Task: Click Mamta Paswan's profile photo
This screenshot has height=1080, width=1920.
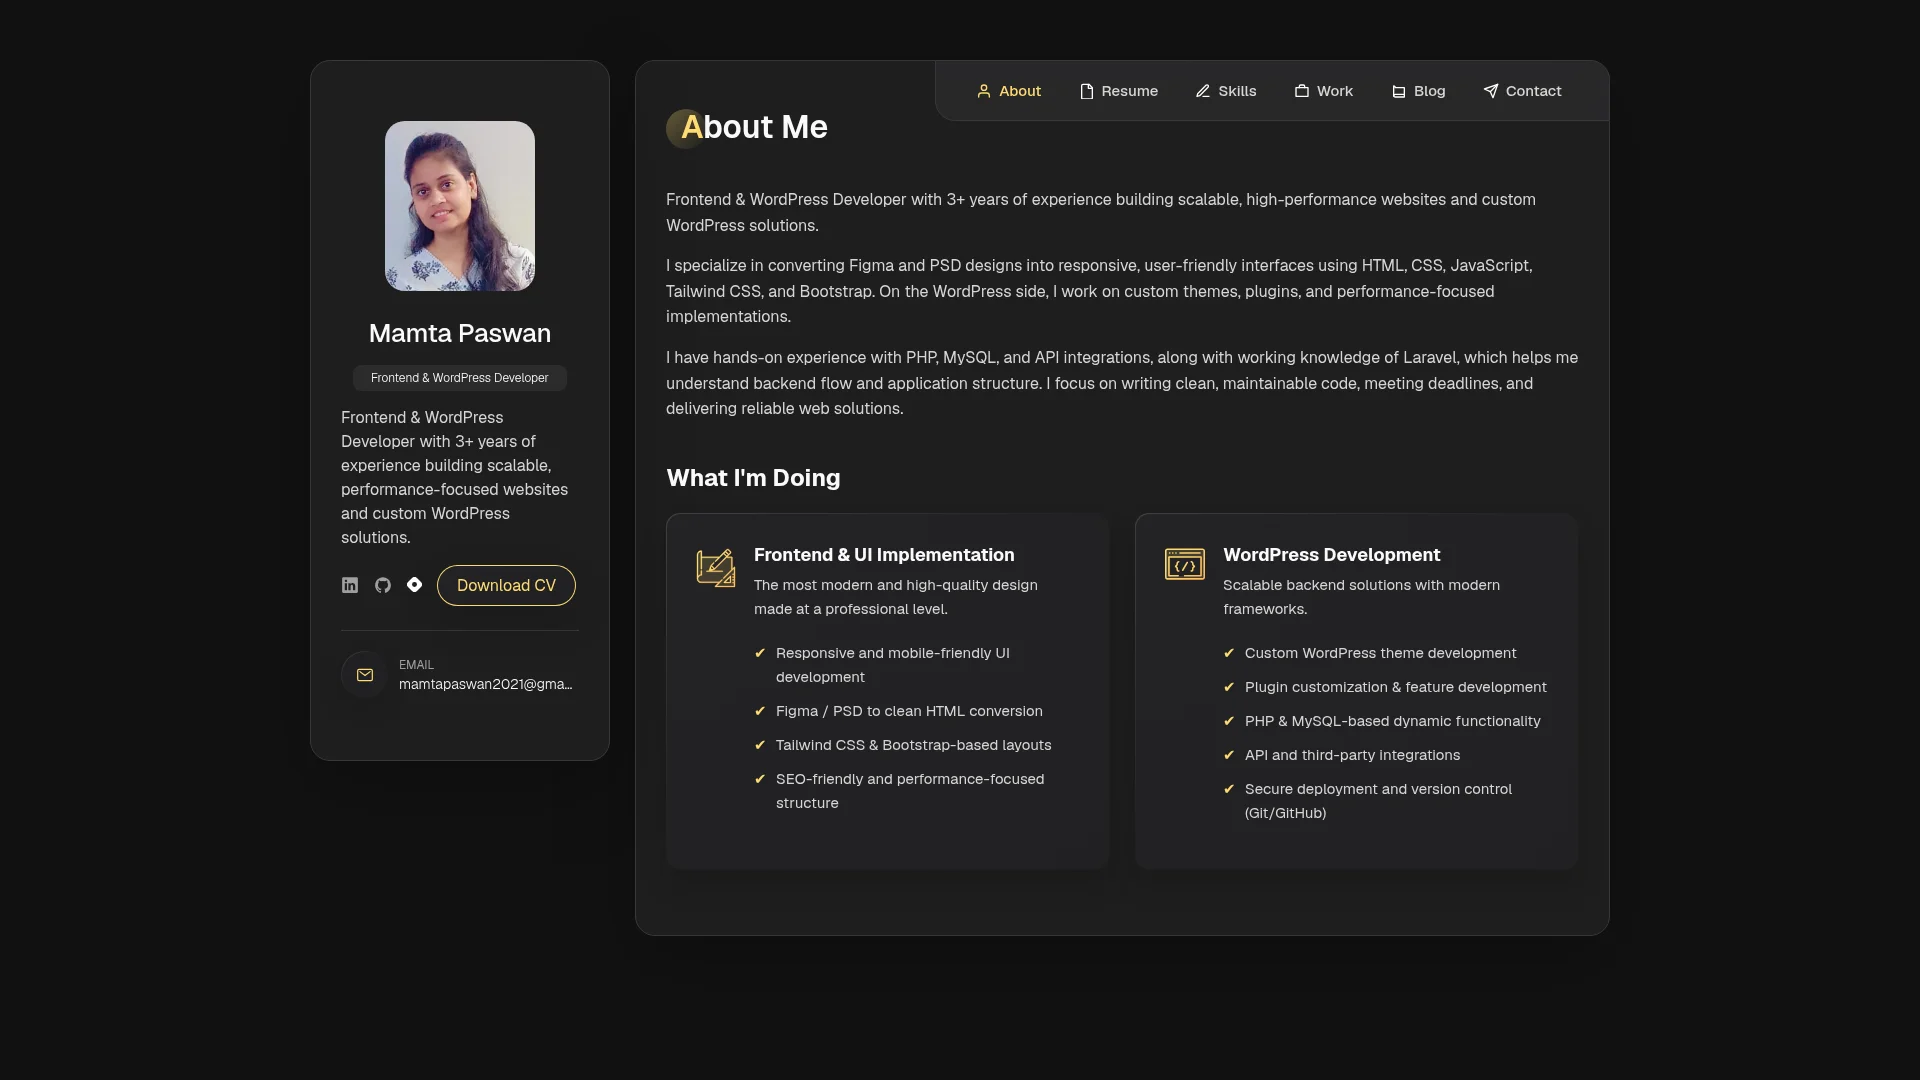Action: (x=460, y=206)
